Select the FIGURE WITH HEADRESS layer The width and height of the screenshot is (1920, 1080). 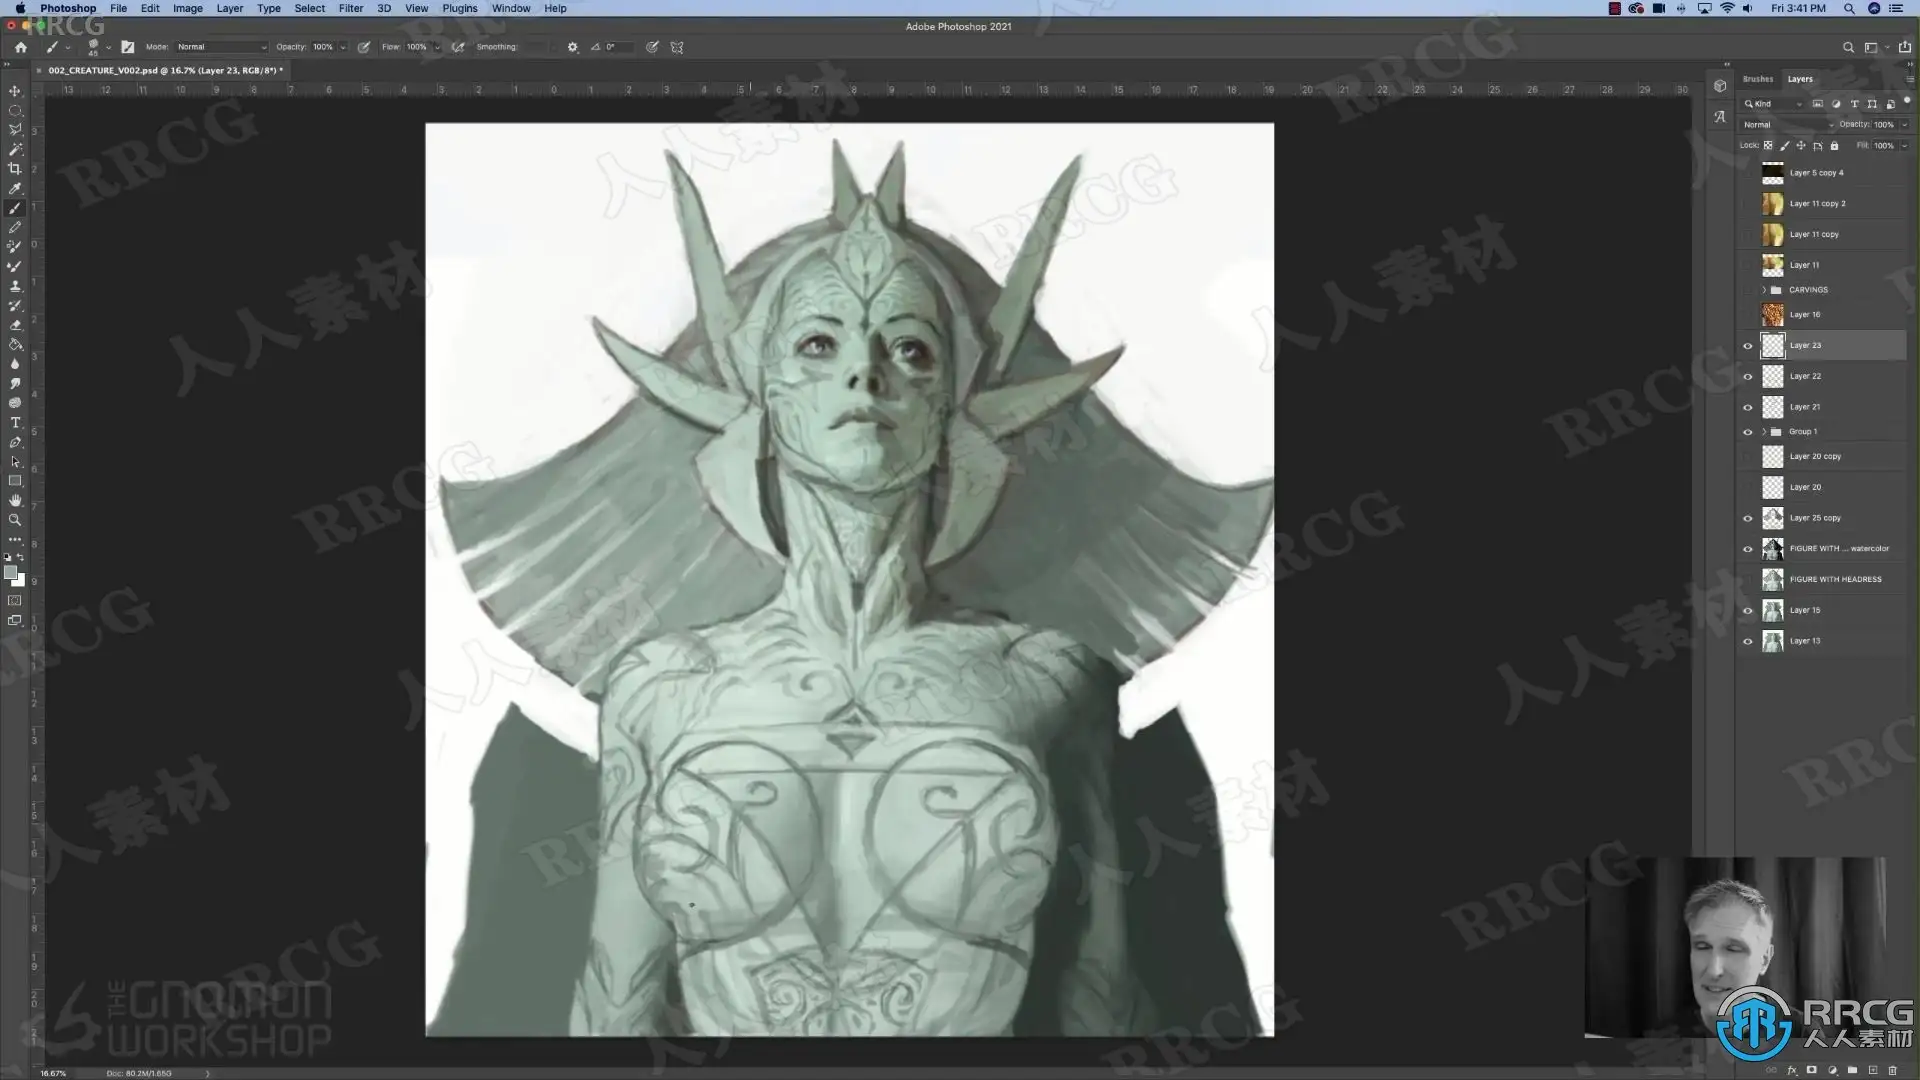[x=1835, y=579]
